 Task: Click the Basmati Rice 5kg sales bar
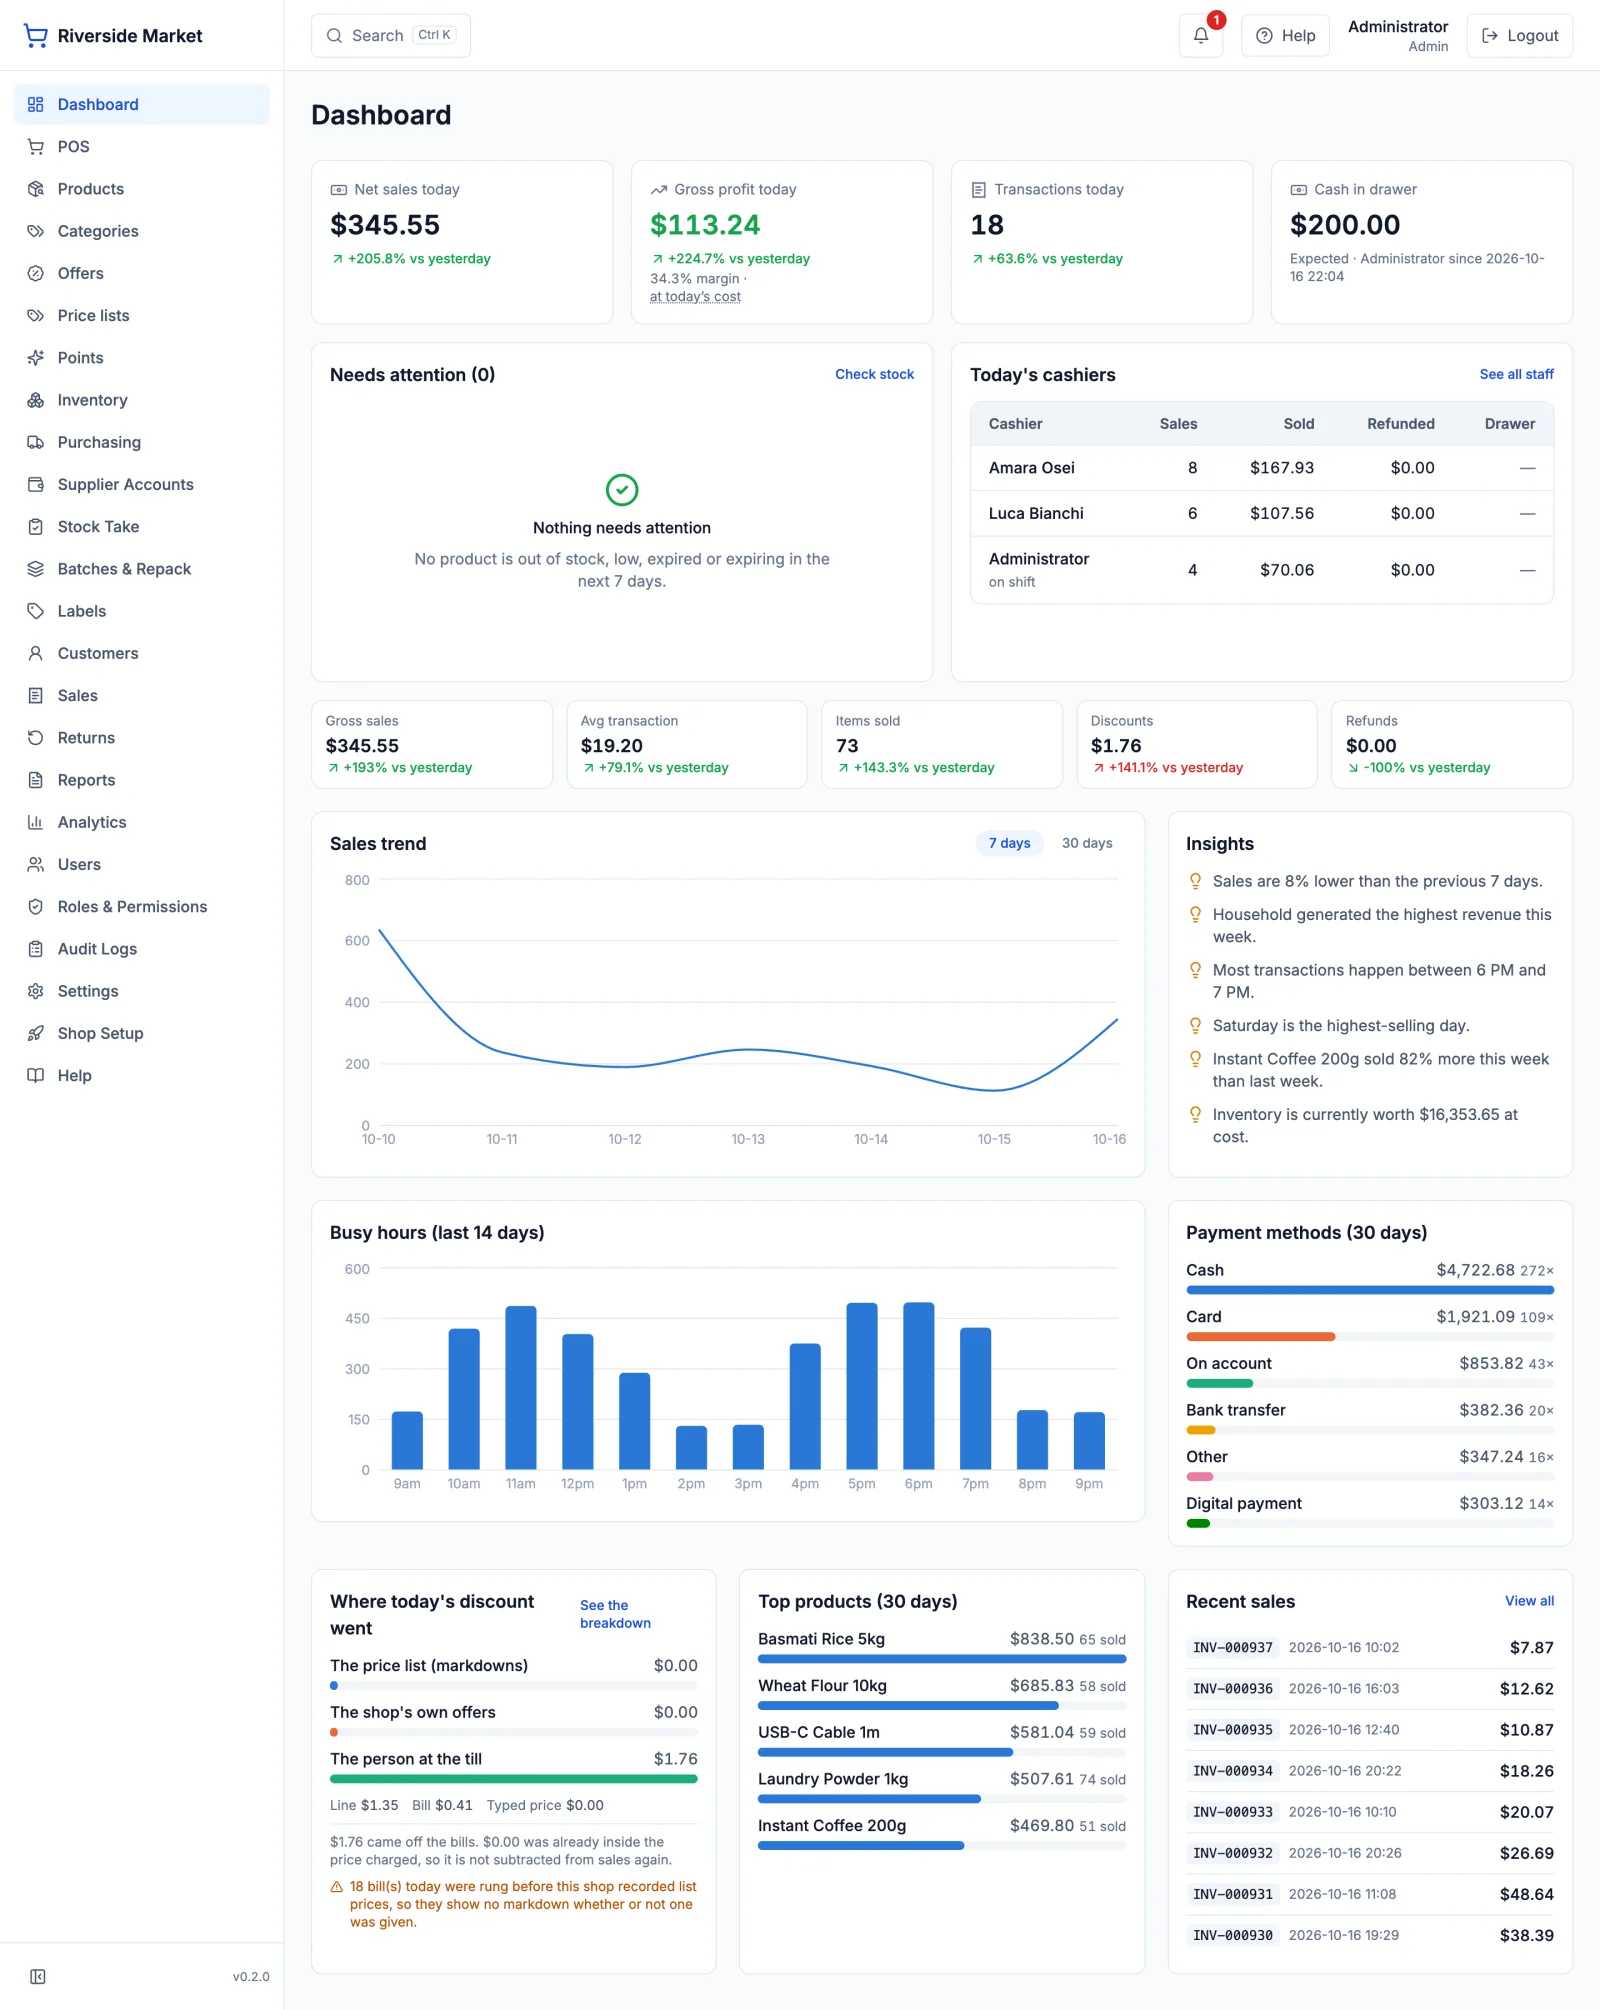(x=942, y=1659)
